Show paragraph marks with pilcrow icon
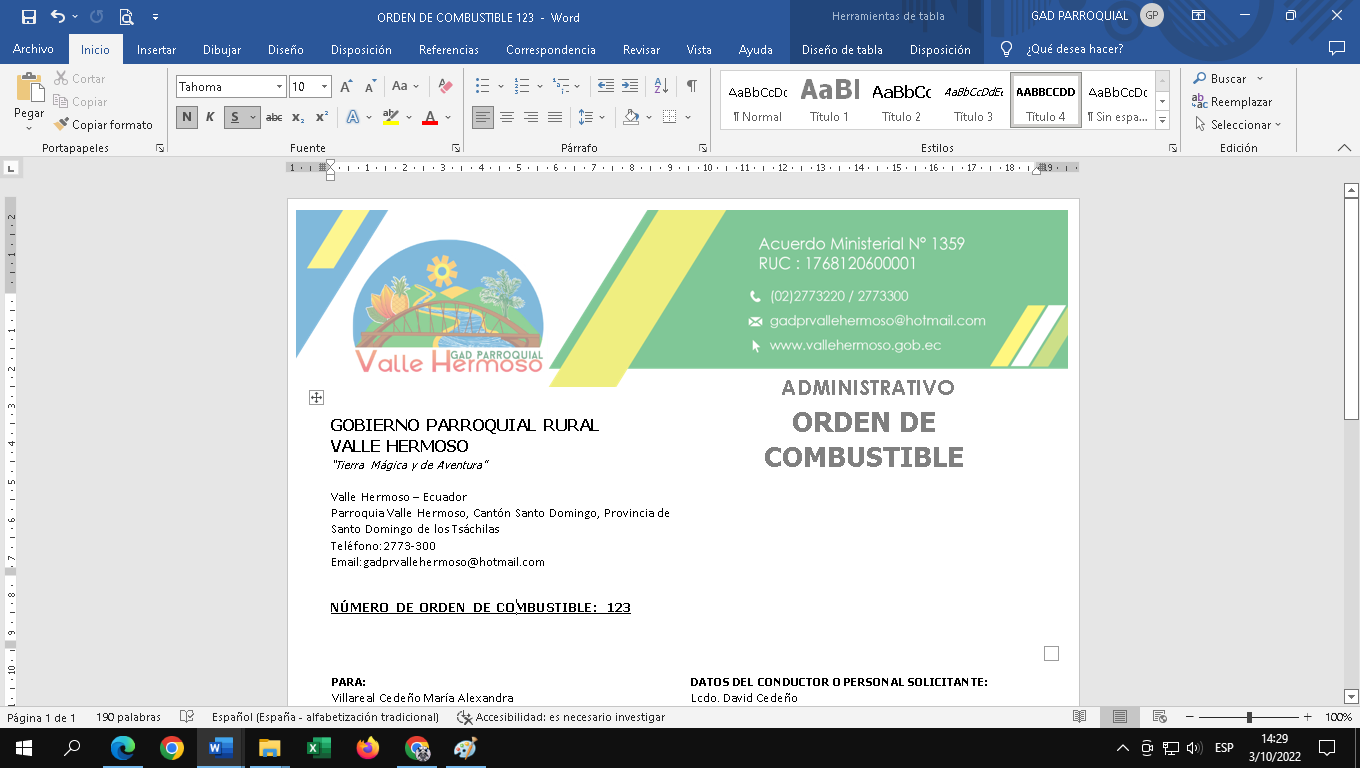Image resolution: width=1360 pixels, height=768 pixels. 691,86
